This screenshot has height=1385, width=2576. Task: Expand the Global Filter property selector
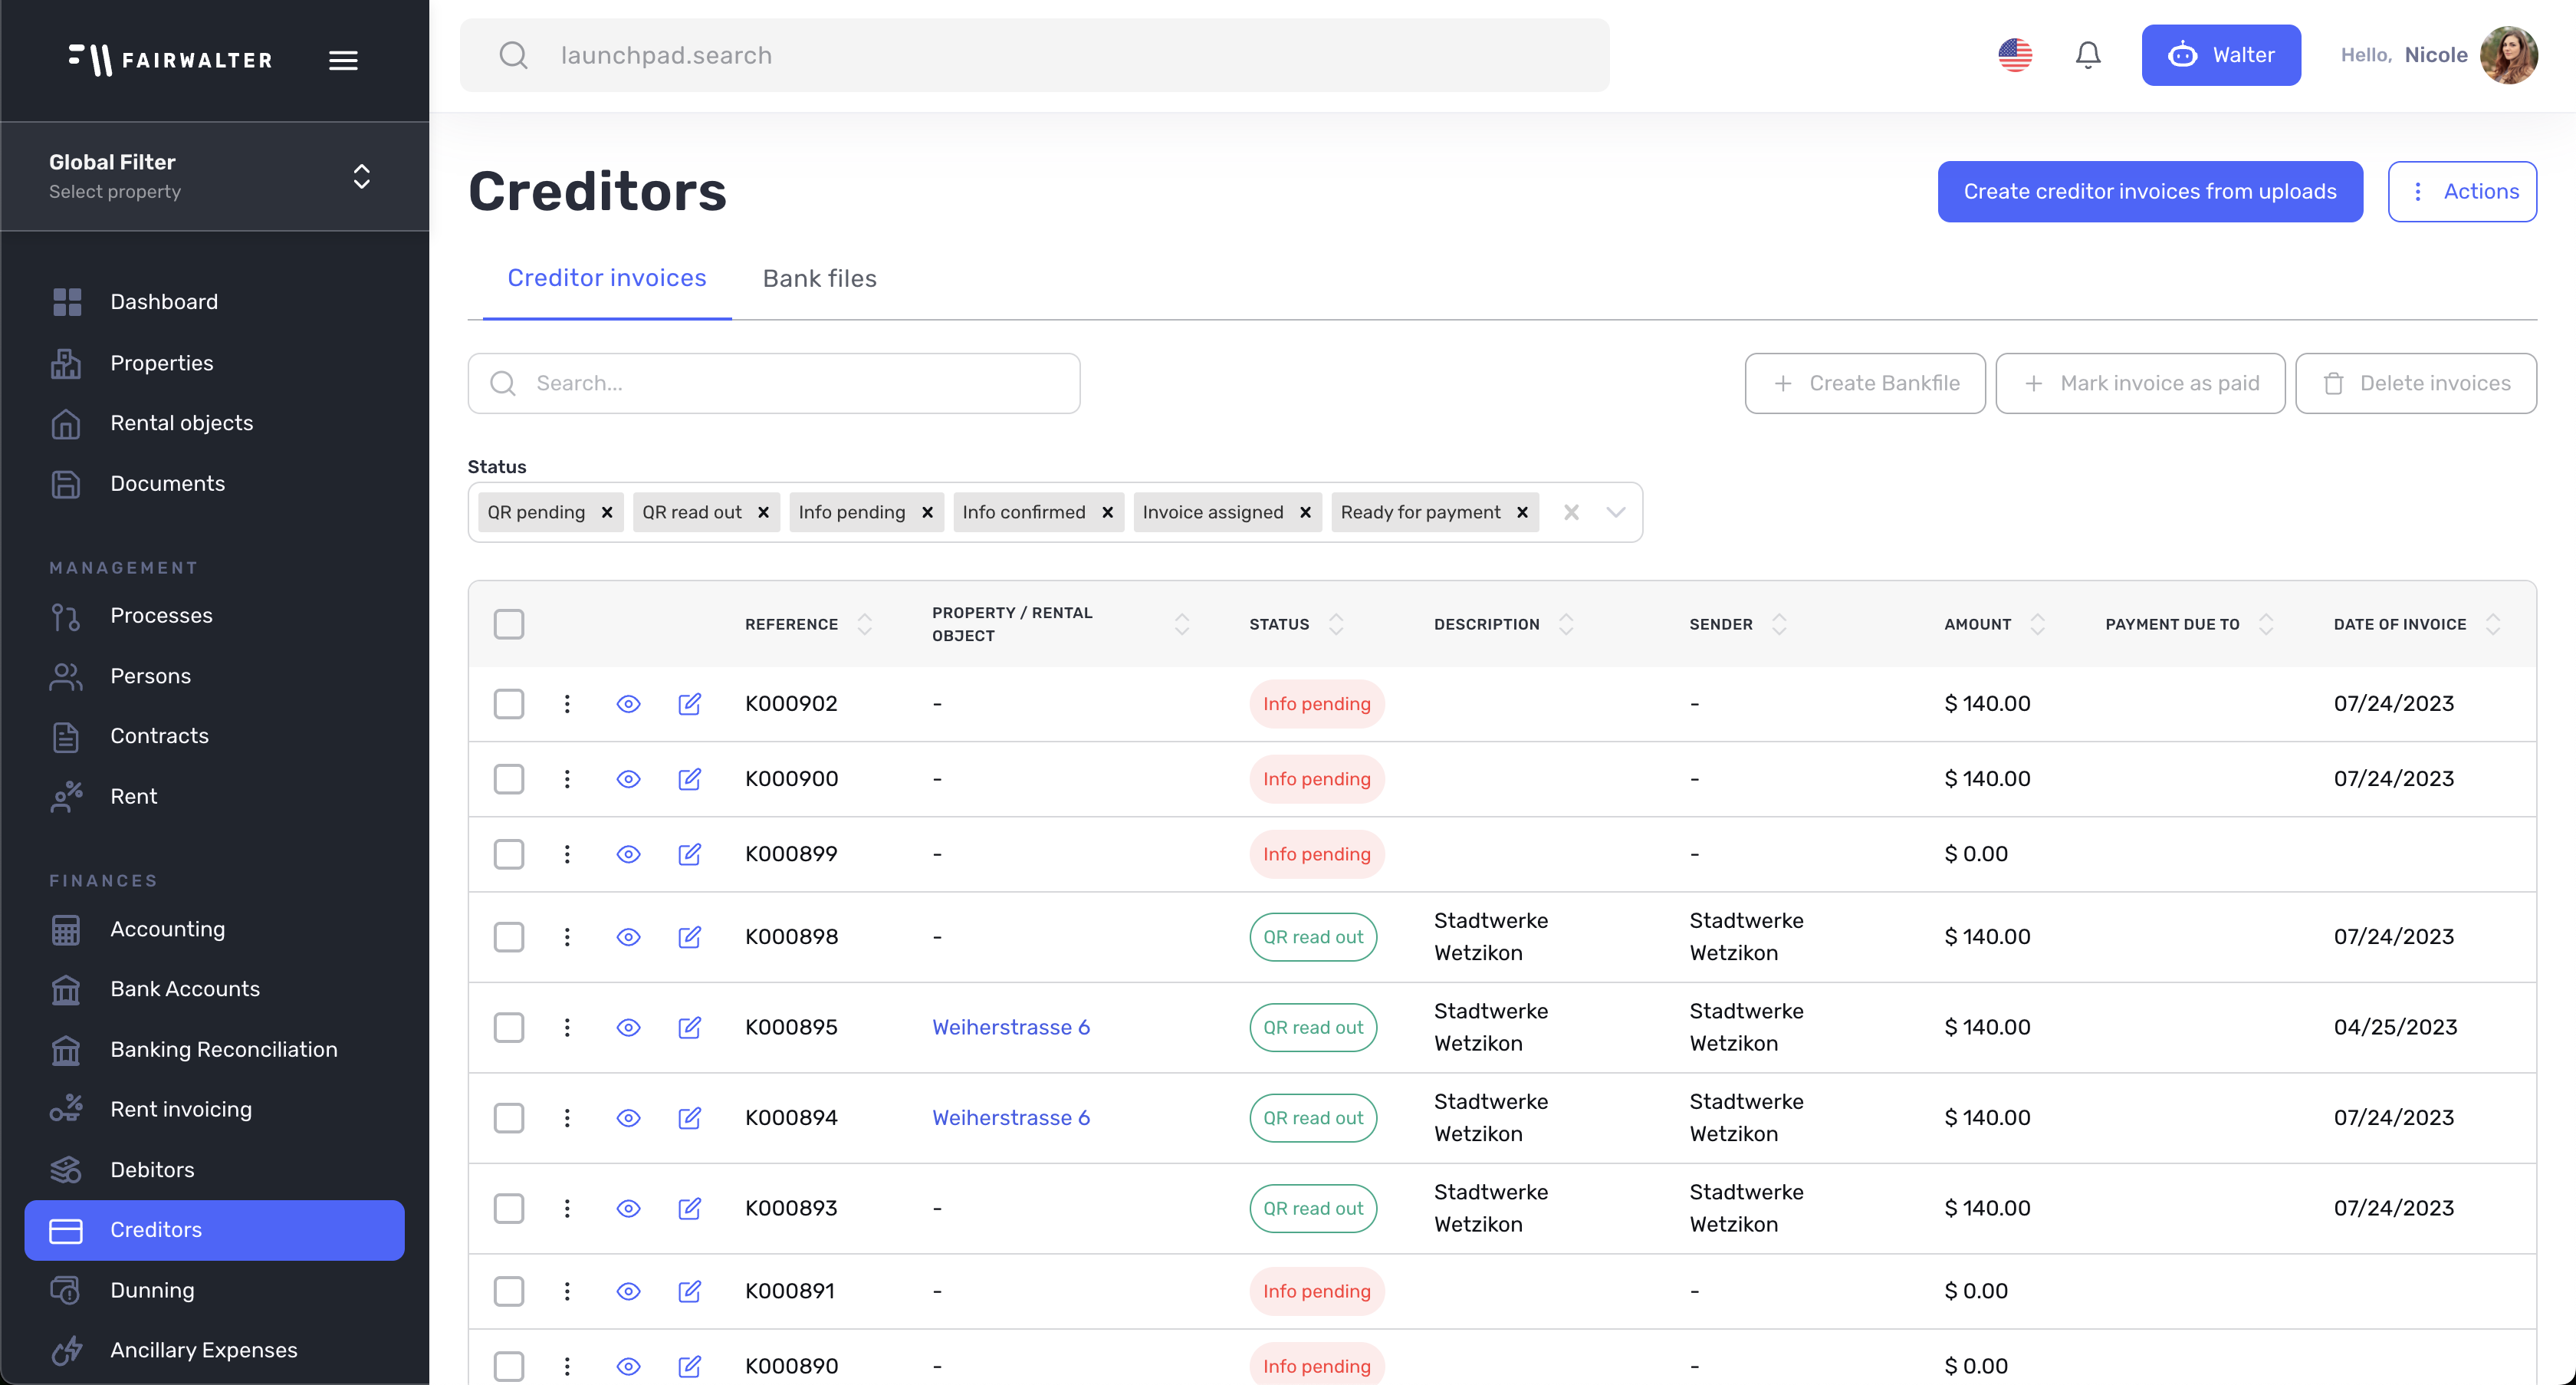pos(361,176)
